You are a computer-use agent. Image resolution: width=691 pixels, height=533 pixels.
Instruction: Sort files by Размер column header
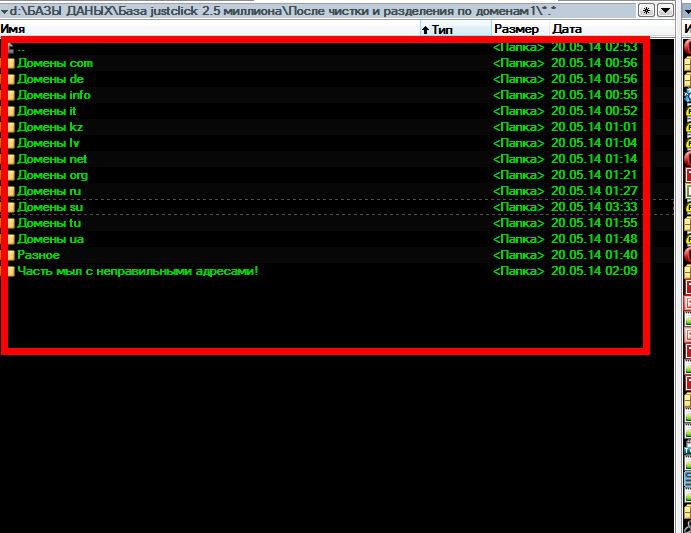(x=520, y=29)
